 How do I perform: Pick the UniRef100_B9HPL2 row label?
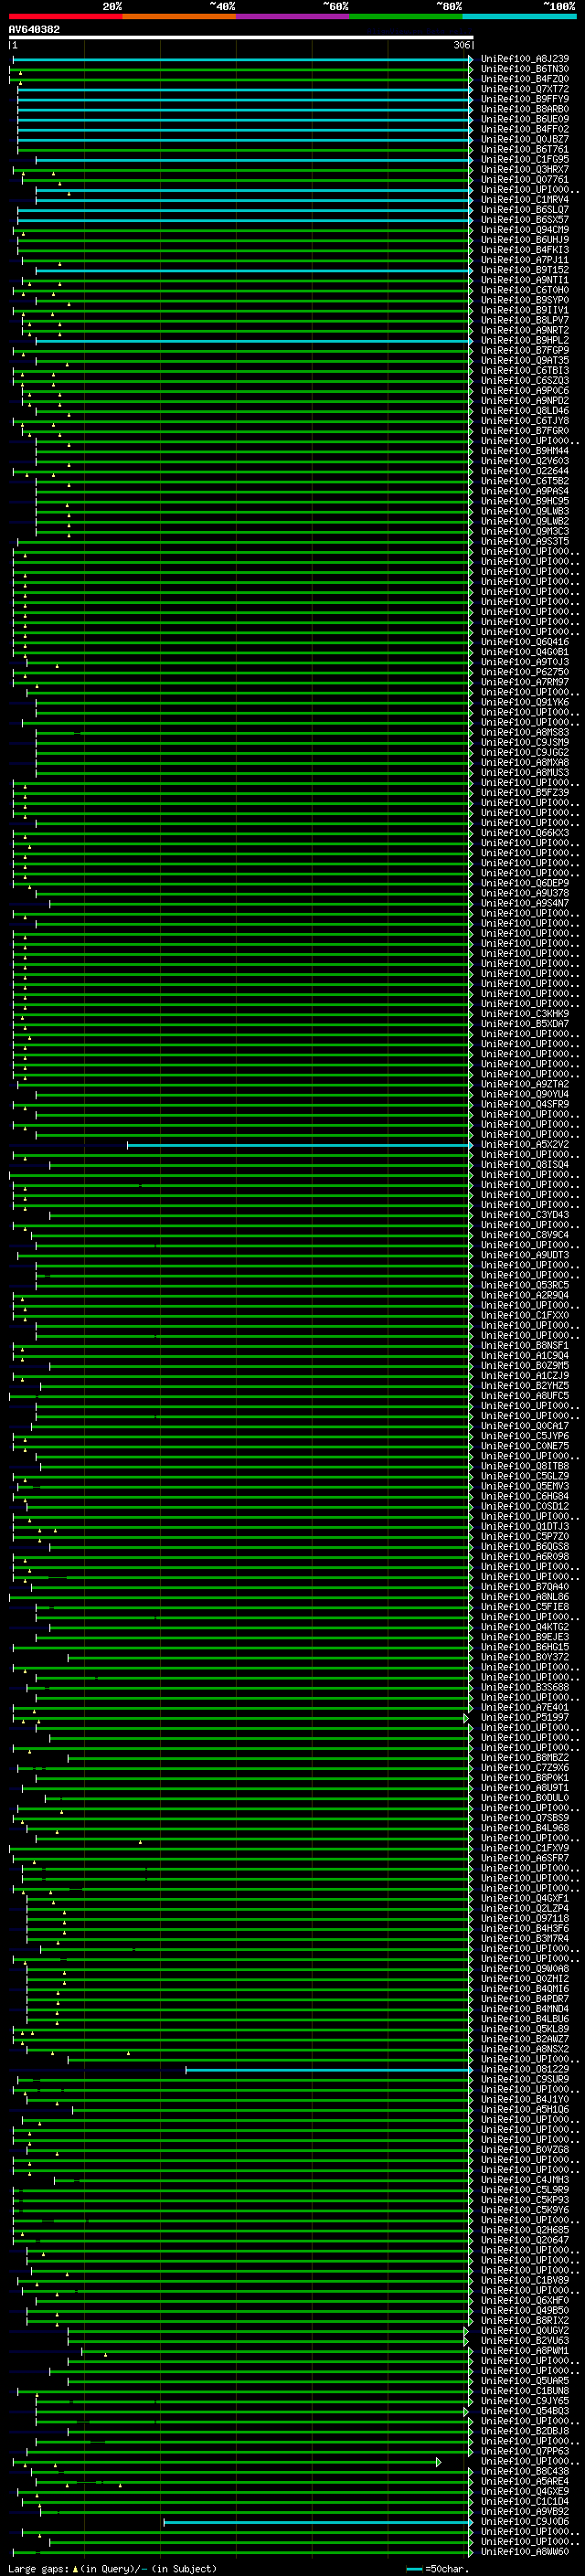525,340
